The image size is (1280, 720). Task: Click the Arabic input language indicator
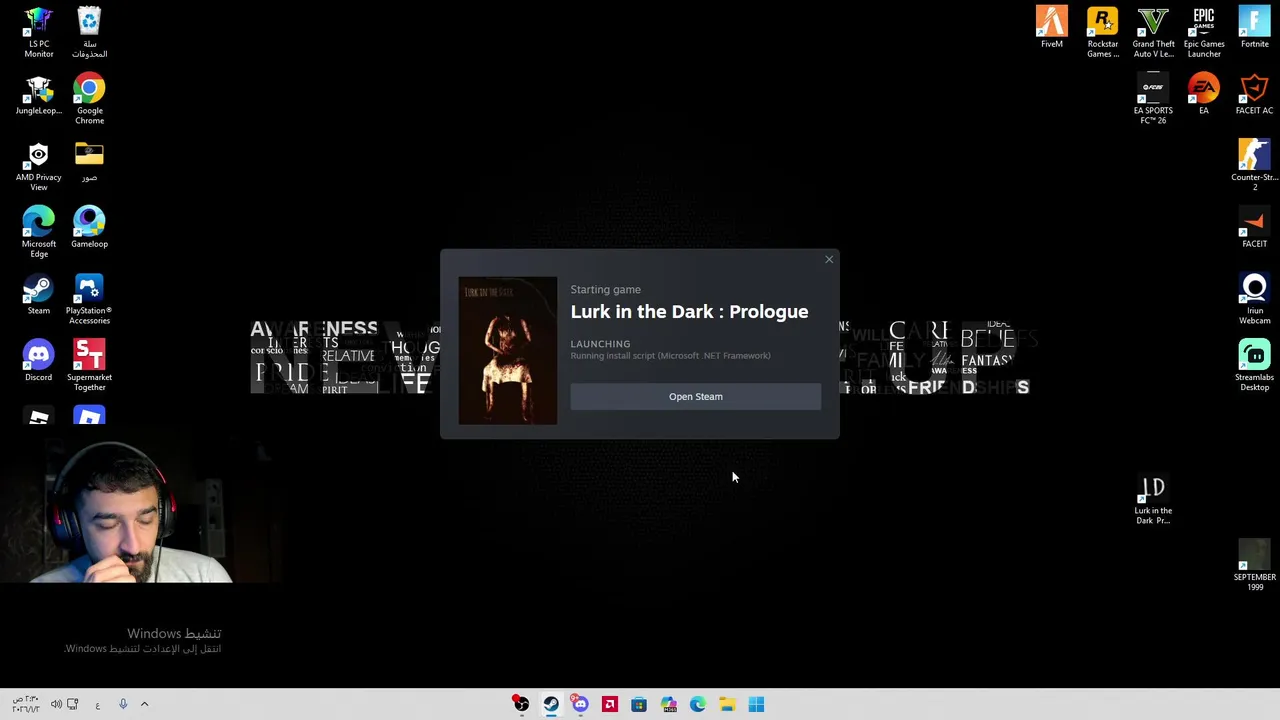pyautogui.click(x=97, y=705)
